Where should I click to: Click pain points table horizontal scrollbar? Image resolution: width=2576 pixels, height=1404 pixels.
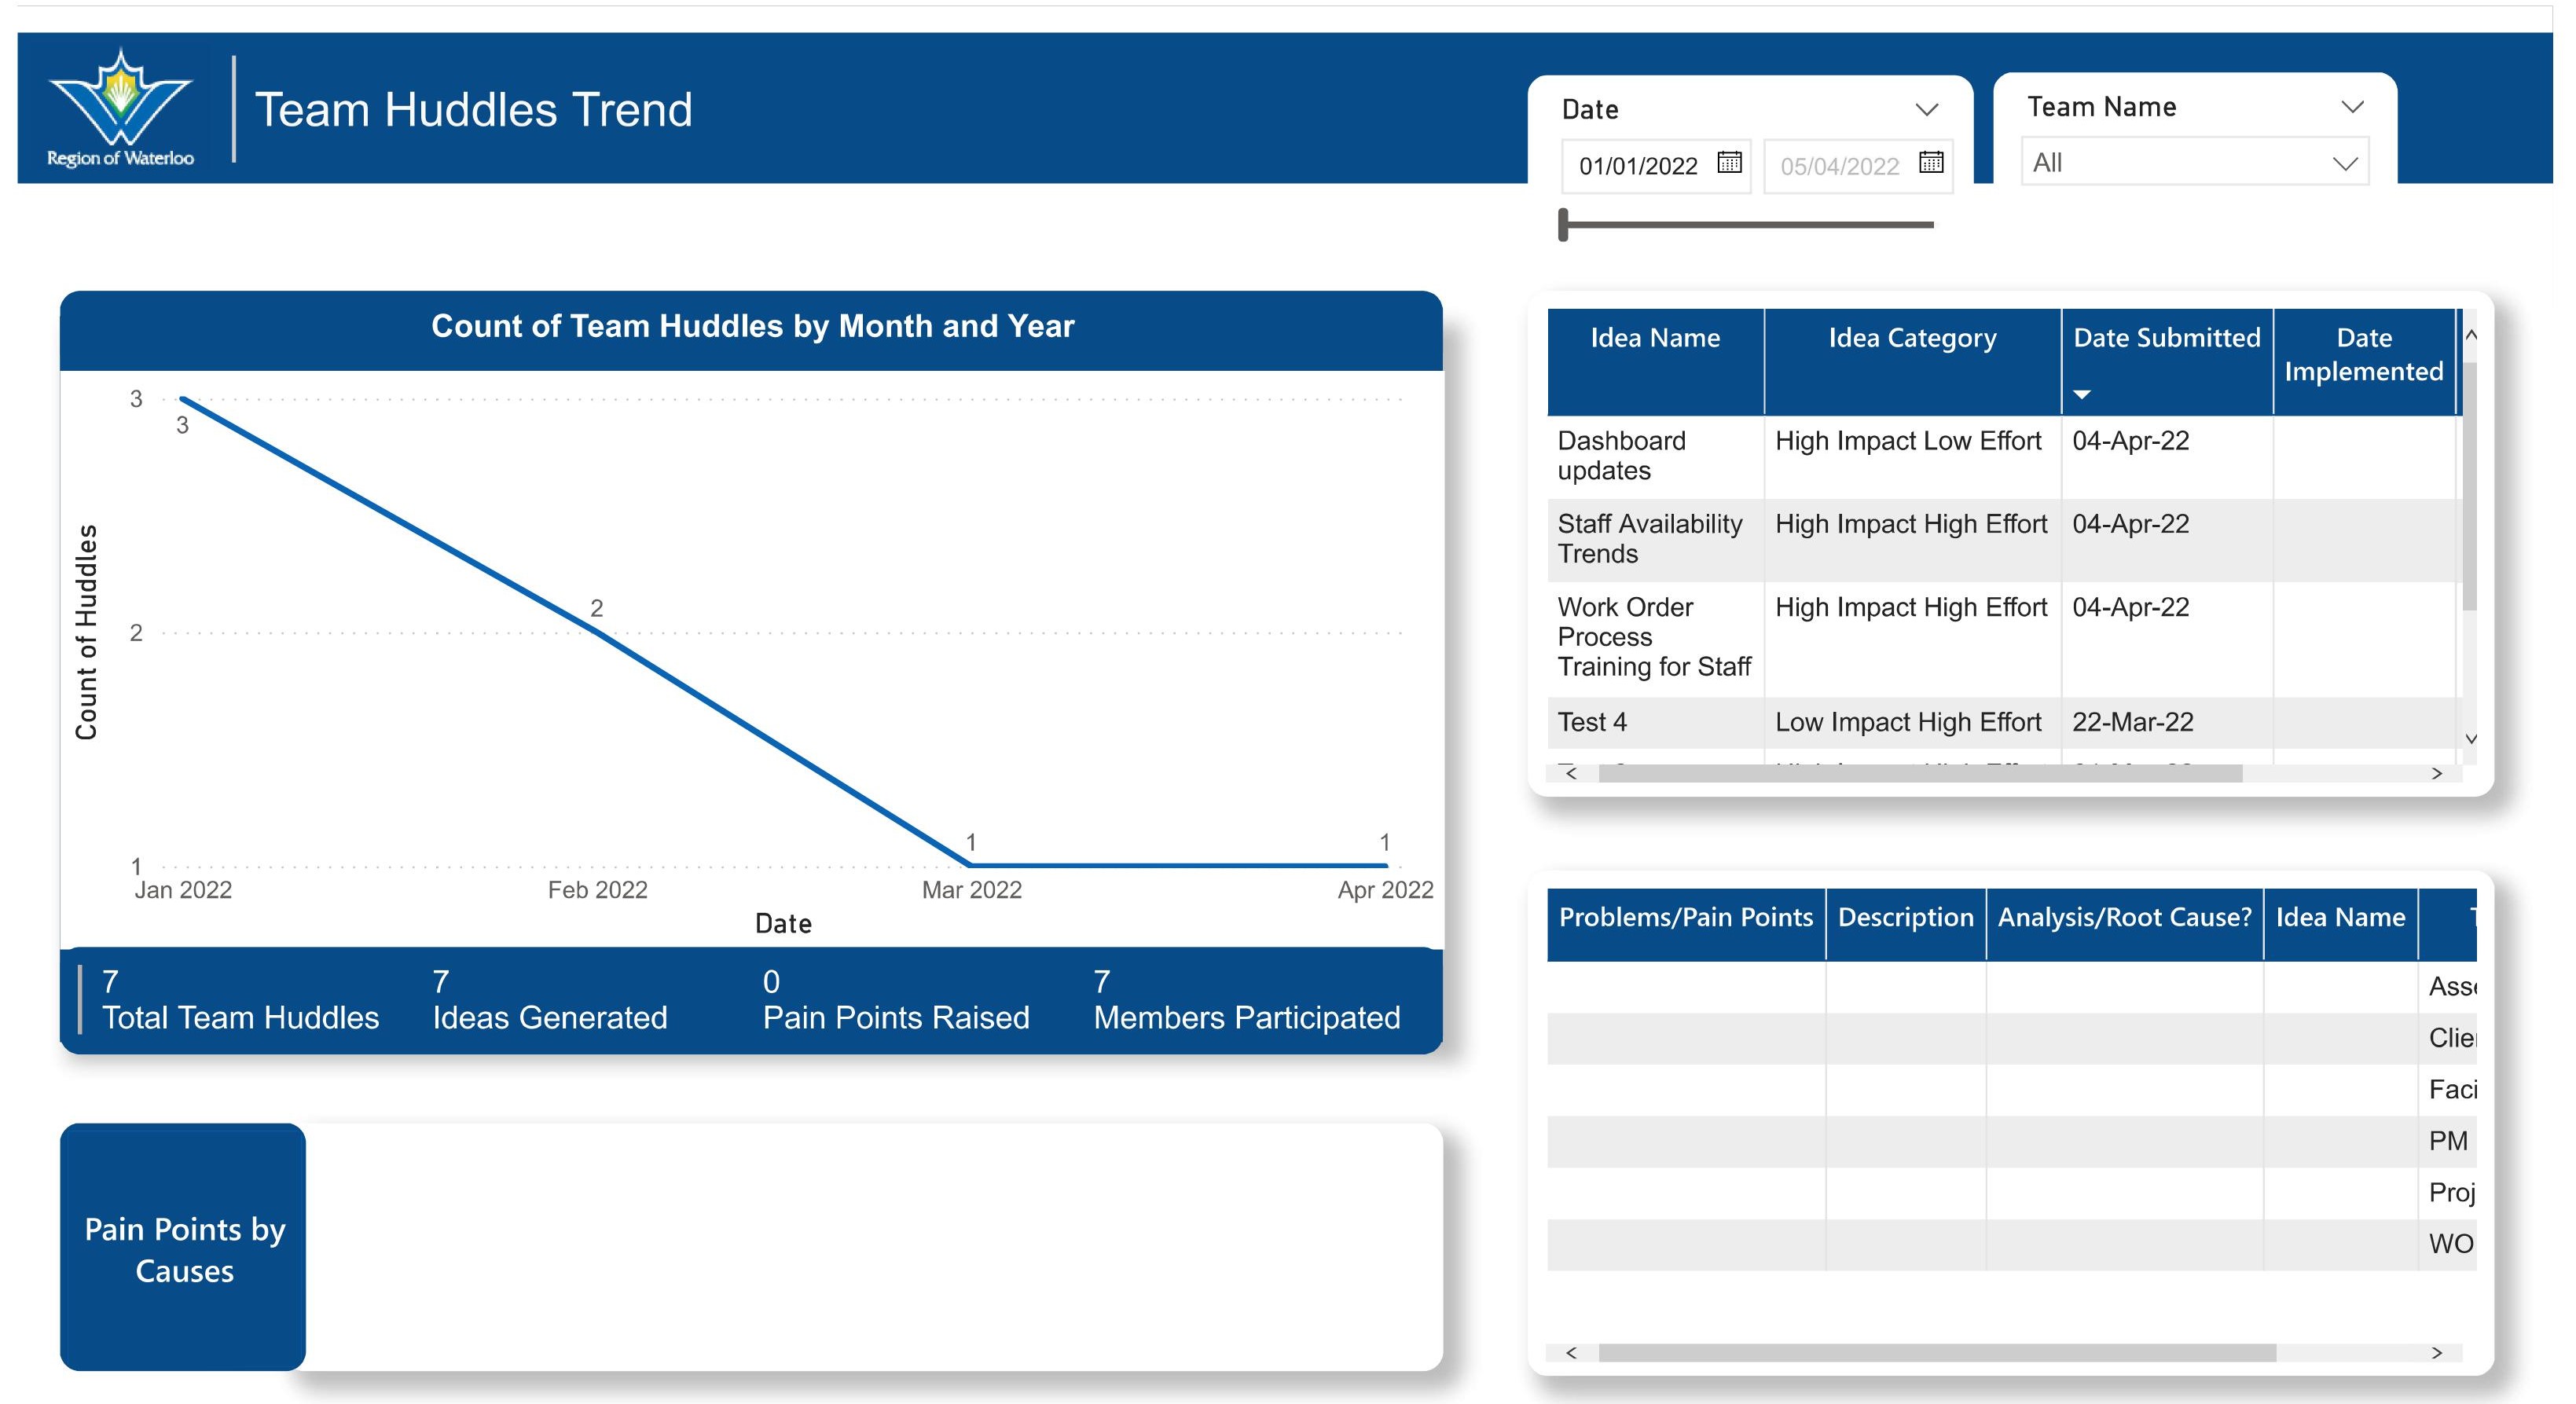click(1936, 1353)
